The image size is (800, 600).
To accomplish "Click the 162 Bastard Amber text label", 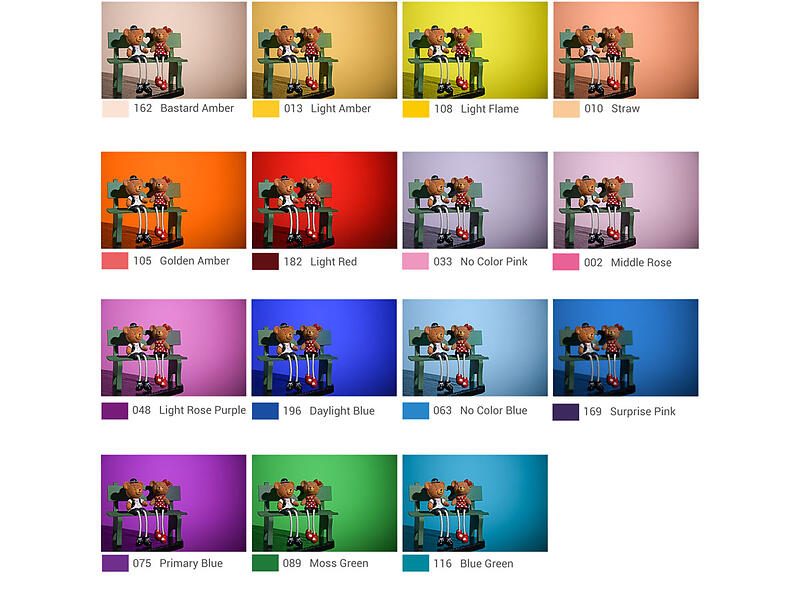I will click(x=184, y=108).
